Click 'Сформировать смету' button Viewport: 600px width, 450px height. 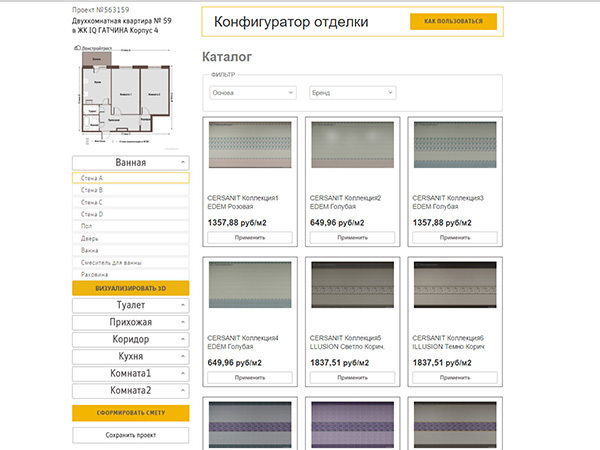(130, 413)
